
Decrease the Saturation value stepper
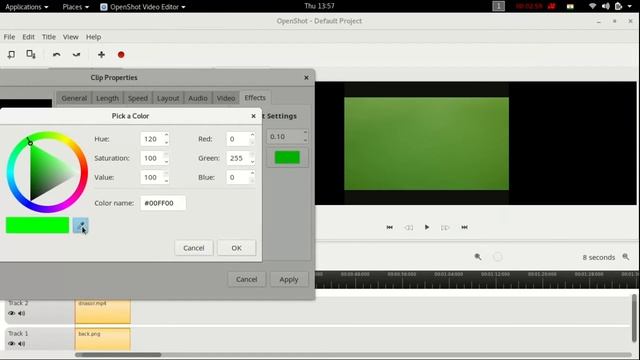pyautogui.click(x=166, y=162)
